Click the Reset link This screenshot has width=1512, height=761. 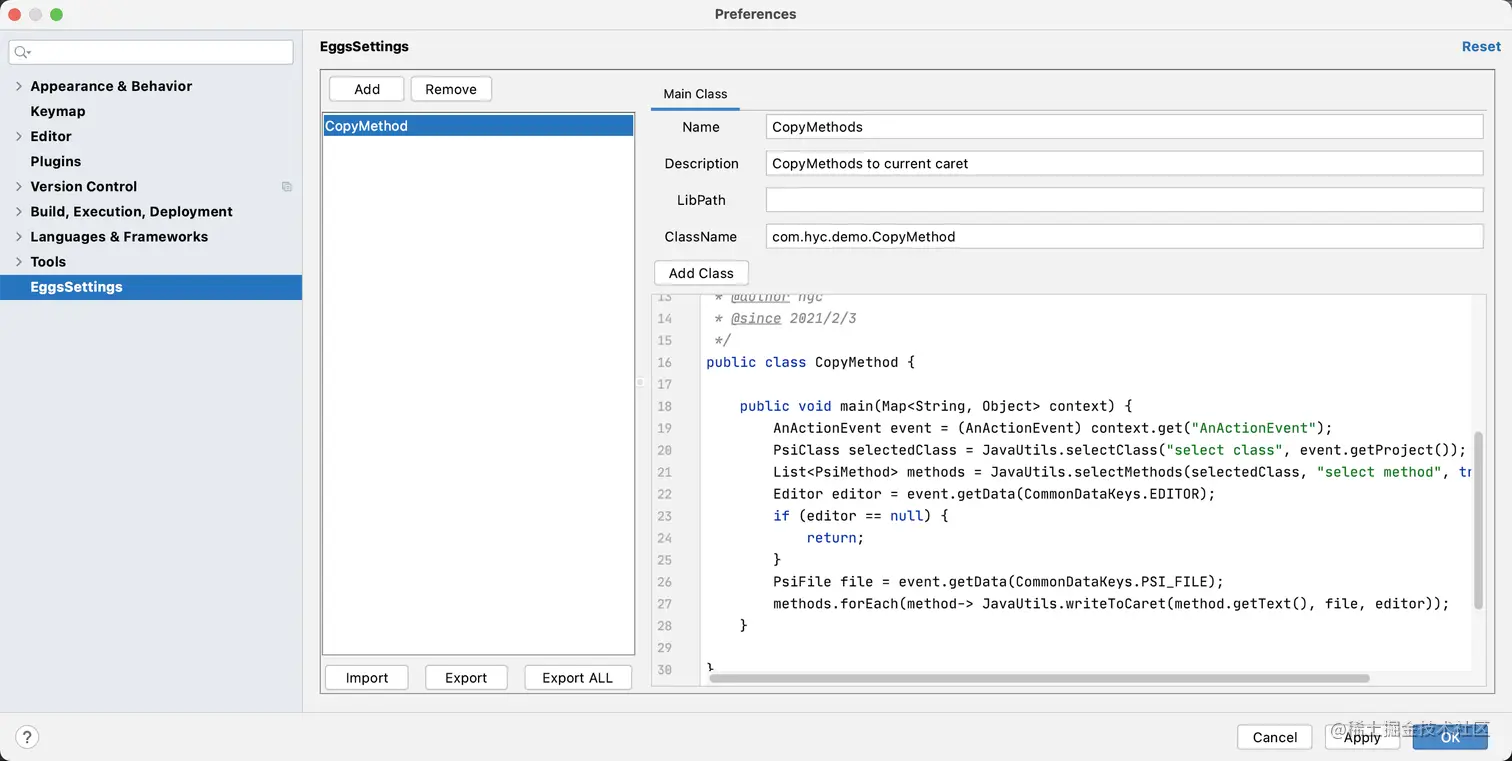coord(1481,46)
